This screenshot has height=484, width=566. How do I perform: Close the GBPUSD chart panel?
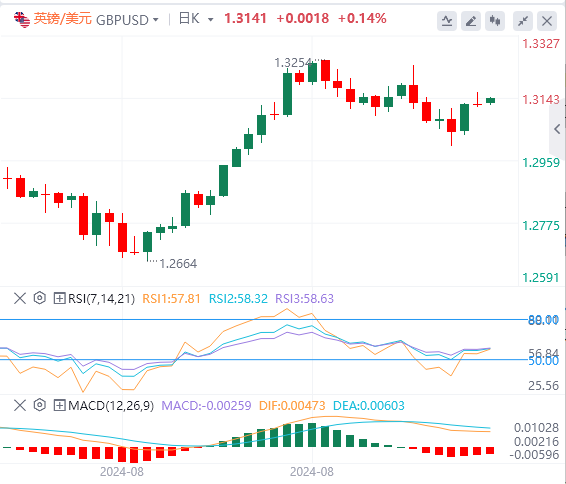pos(547,21)
